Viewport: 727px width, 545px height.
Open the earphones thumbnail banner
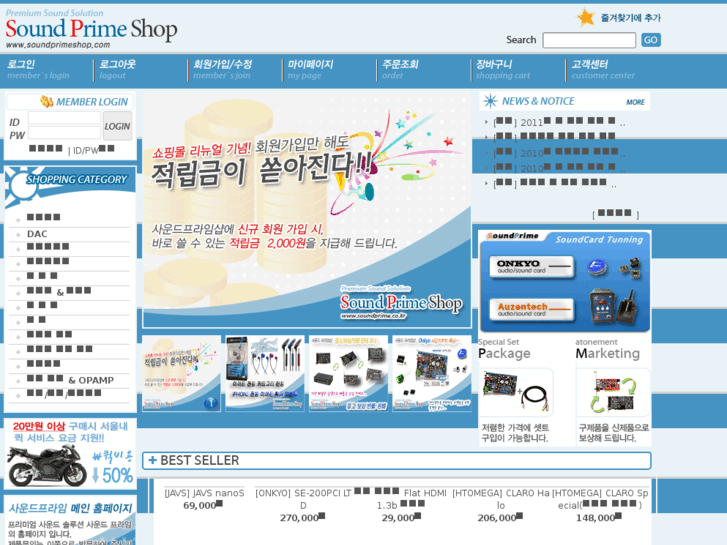pos(265,373)
